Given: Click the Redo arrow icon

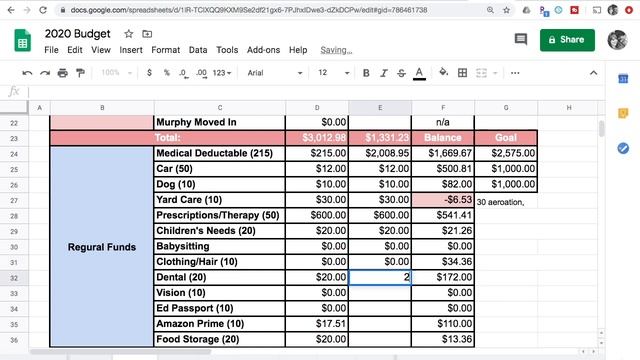Looking at the screenshot, I should [45, 73].
